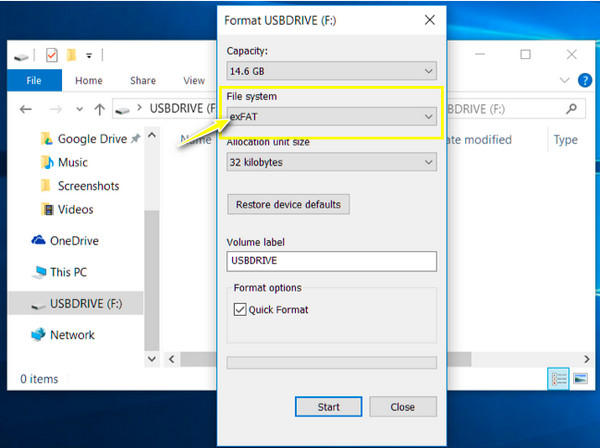Screen dimensions: 600x448
Task: Click the search magnifier icon
Action: pos(572,109)
